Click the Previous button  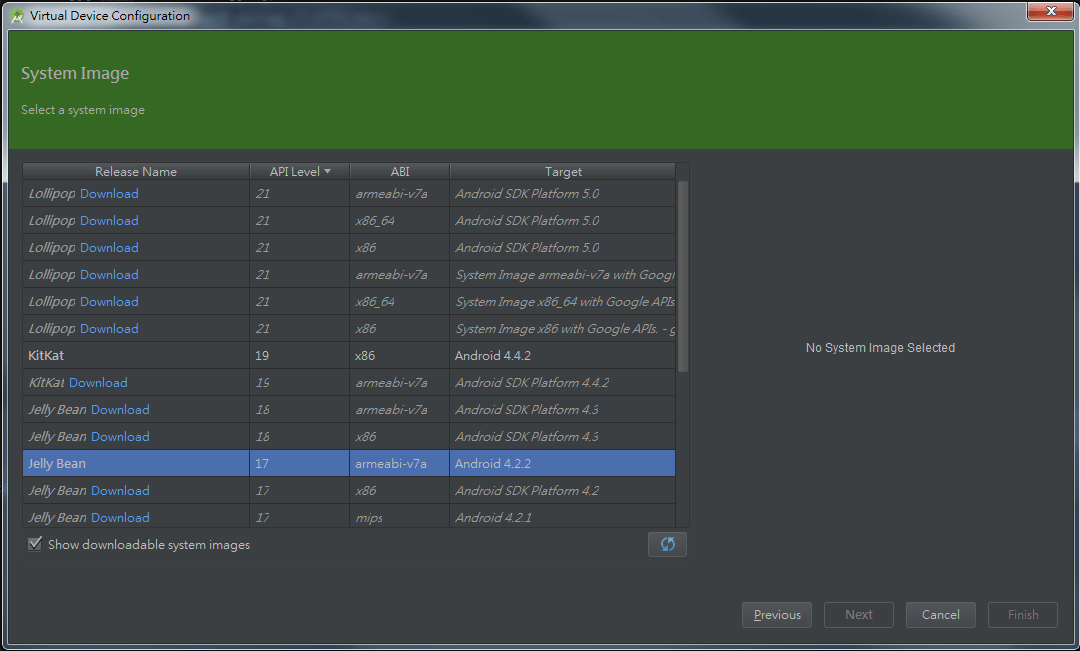pyautogui.click(x=776, y=614)
